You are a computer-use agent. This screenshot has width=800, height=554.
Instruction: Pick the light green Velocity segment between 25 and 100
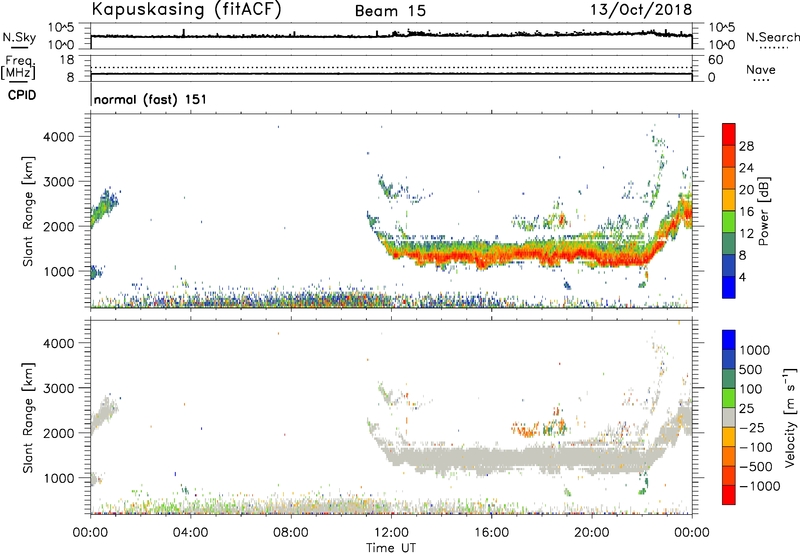tap(729, 398)
